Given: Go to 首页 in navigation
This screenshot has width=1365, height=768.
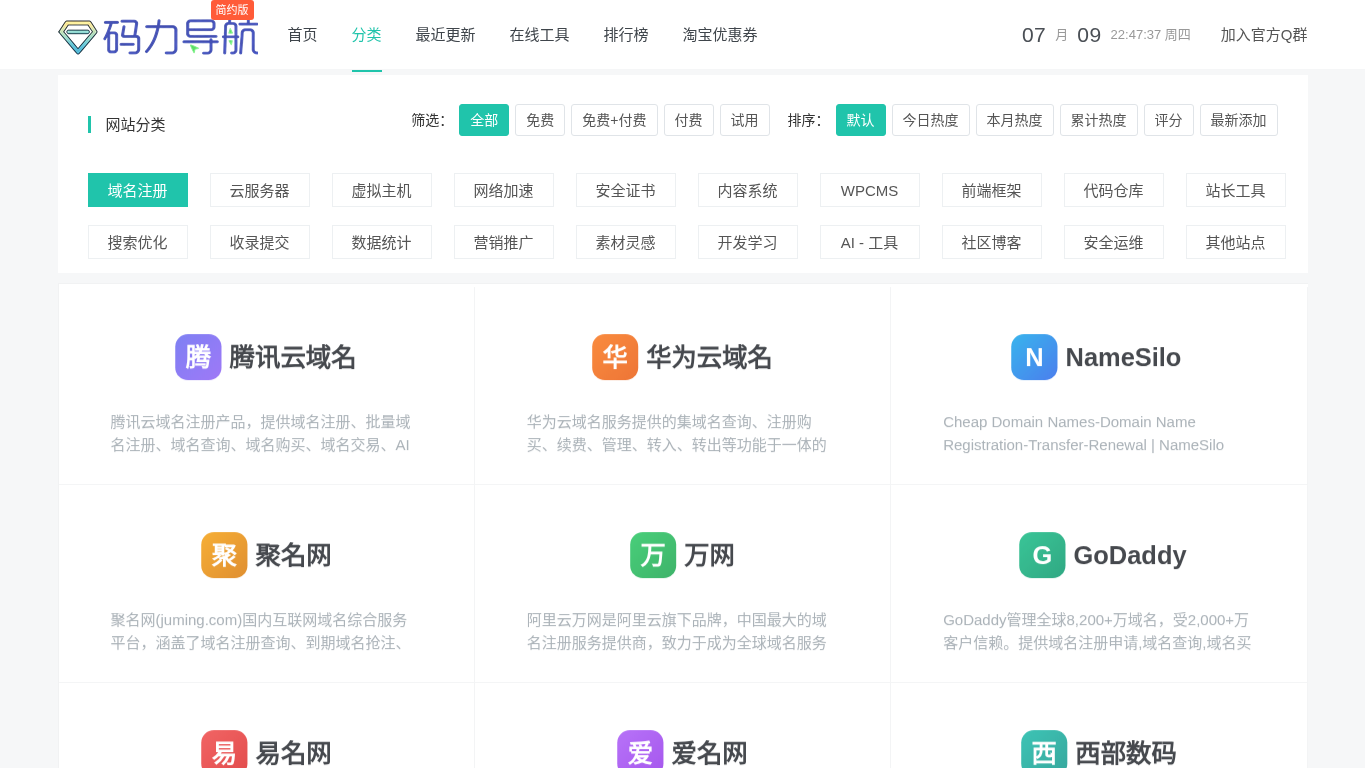Looking at the screenshot, I should (303, 35).
